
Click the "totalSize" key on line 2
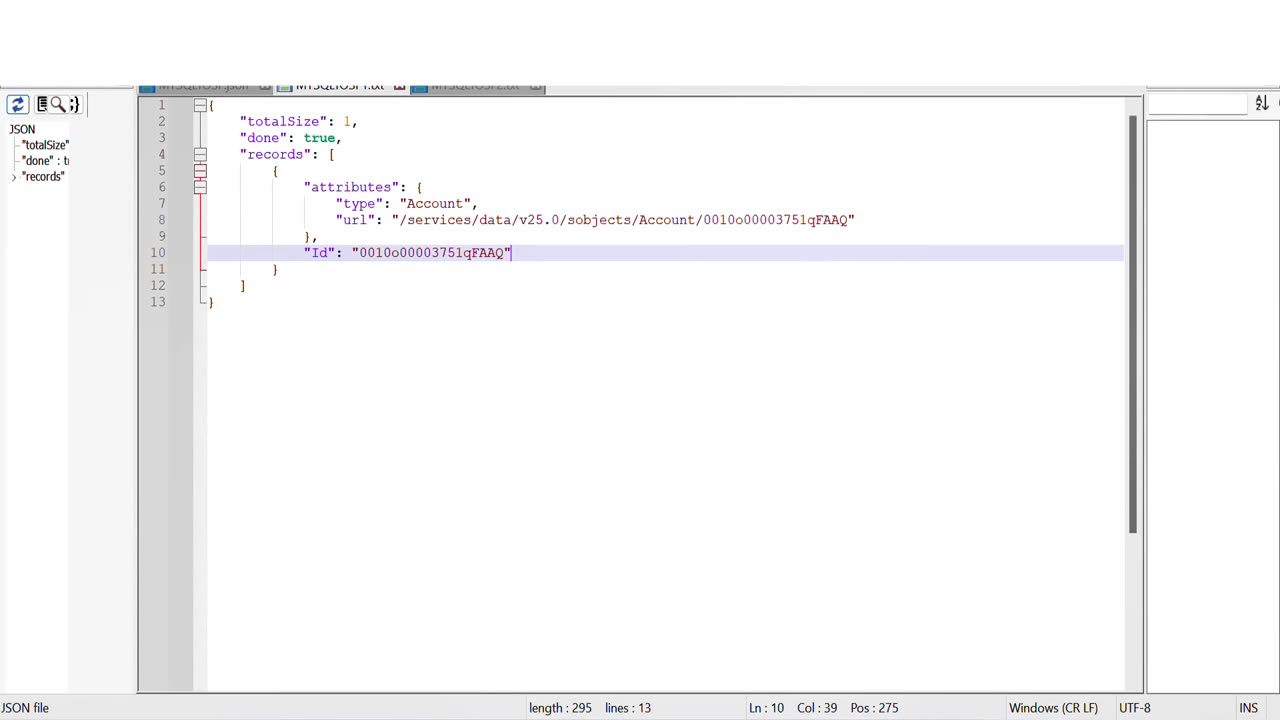coord(283,121)
